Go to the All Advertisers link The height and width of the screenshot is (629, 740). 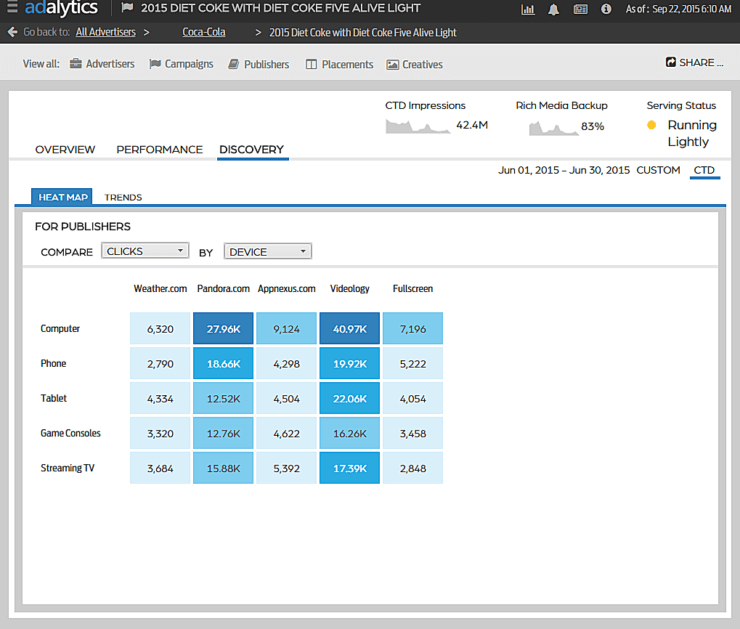[x=106, y=32]
